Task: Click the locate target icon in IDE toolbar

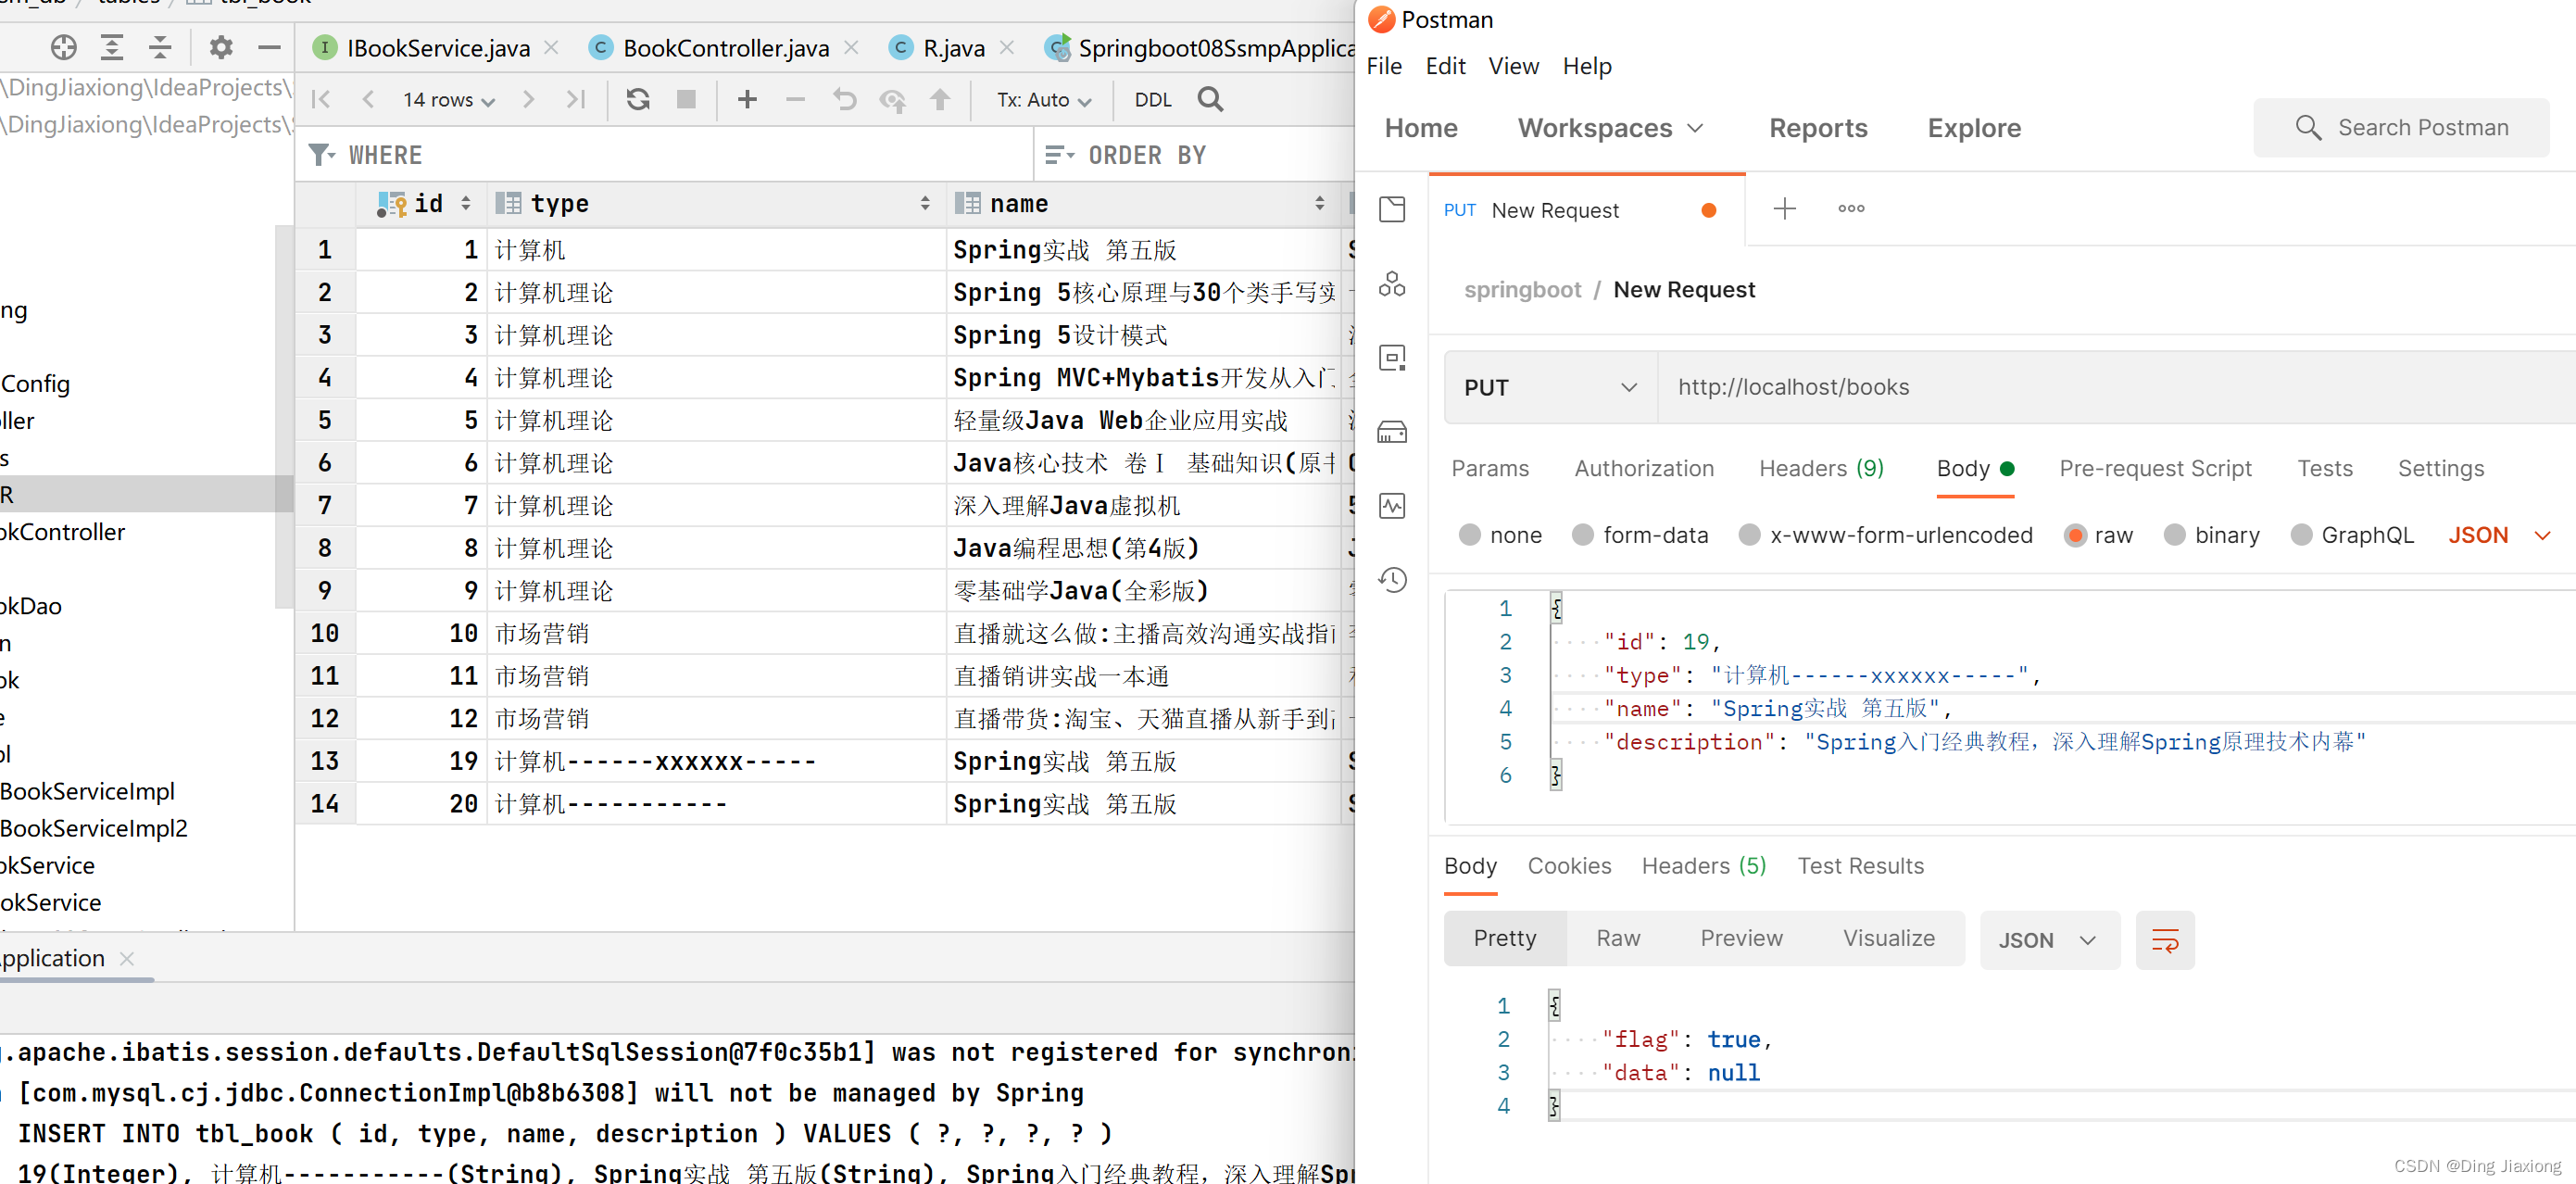Action: coord(64,47)
